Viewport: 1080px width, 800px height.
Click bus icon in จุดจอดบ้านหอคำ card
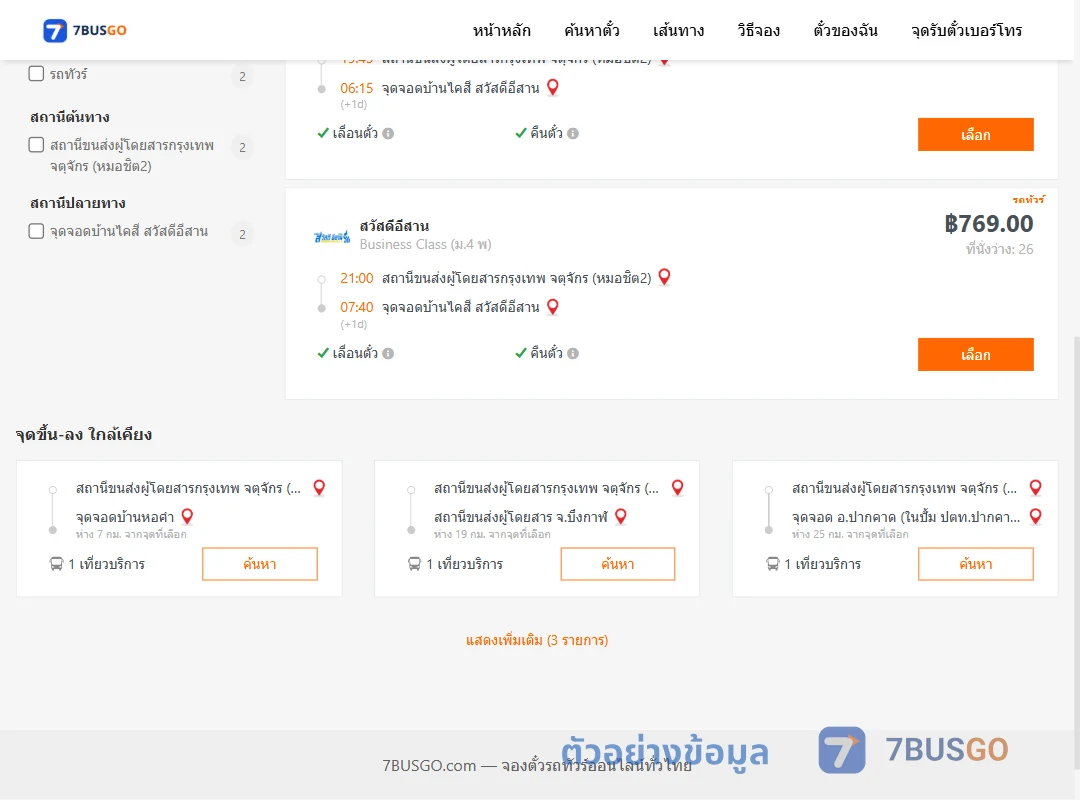click(x=56, y=564)
